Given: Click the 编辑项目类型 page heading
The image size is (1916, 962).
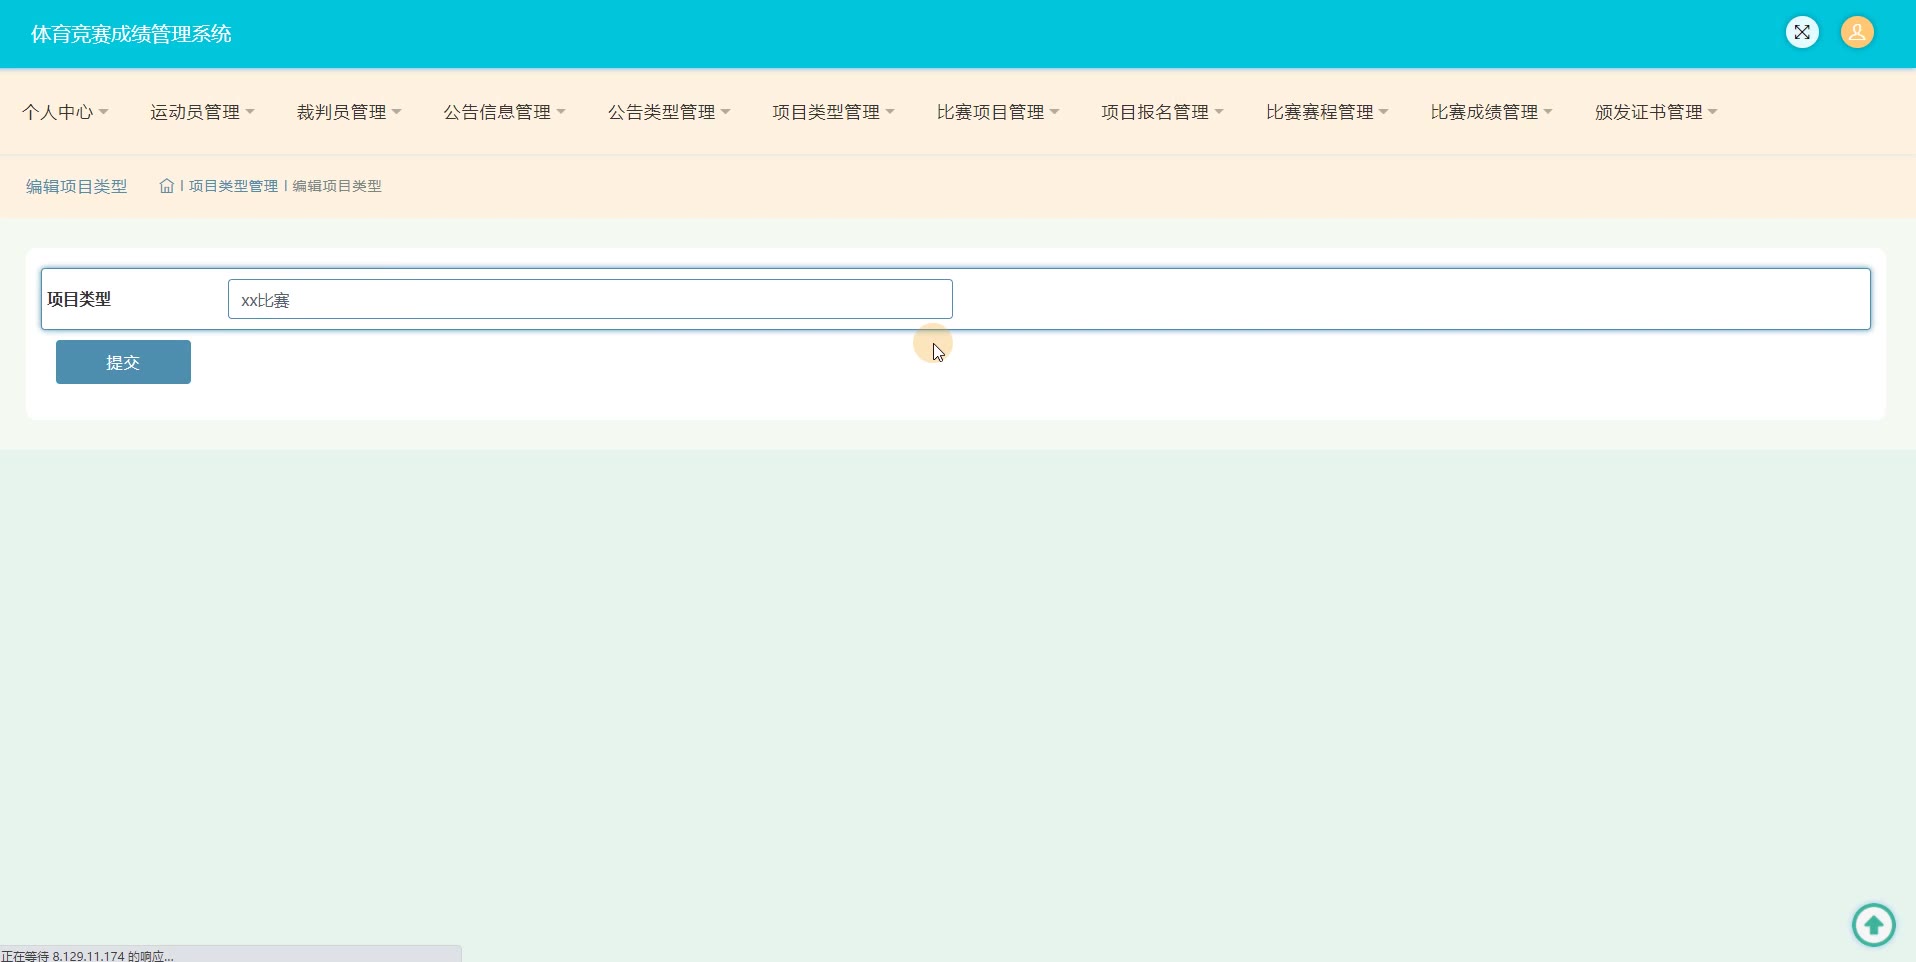Looking at the screenshot, I should click(77, 186).
